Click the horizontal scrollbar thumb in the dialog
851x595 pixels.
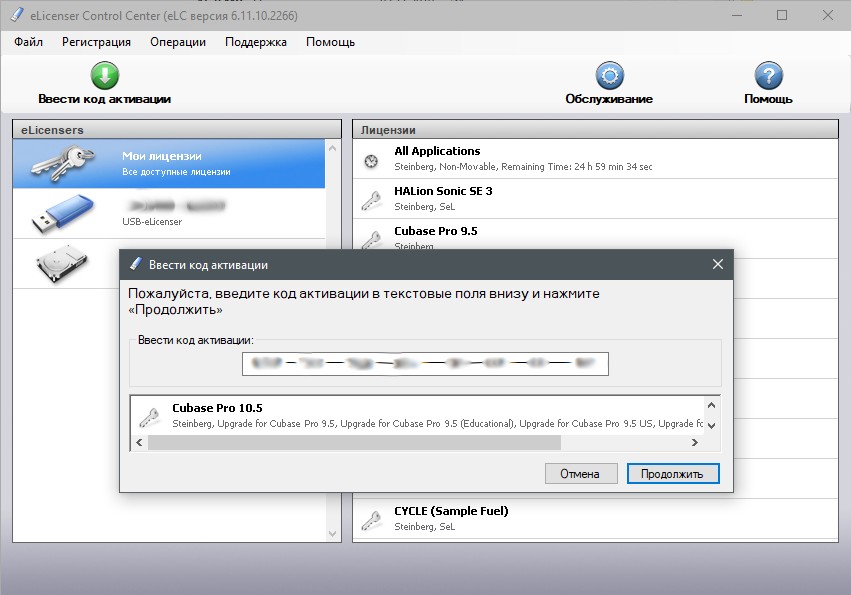pos(354,442)
